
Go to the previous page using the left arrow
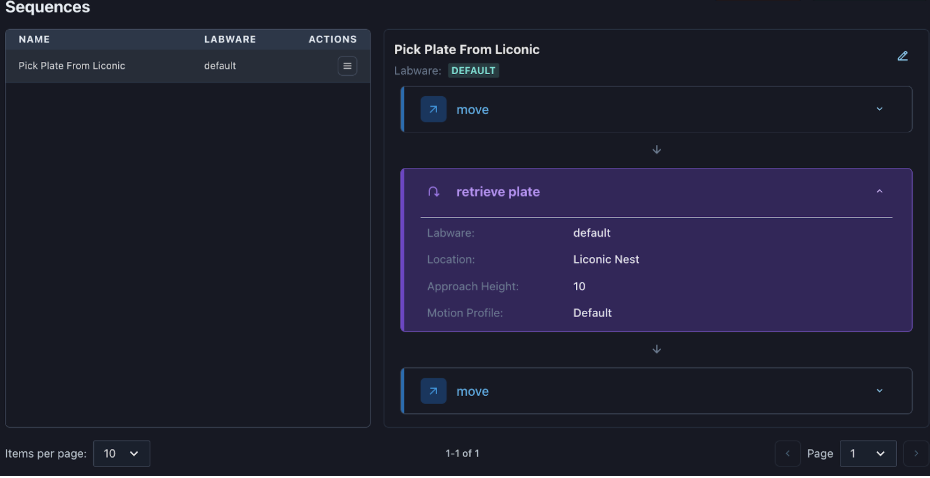tap(788, 453)
